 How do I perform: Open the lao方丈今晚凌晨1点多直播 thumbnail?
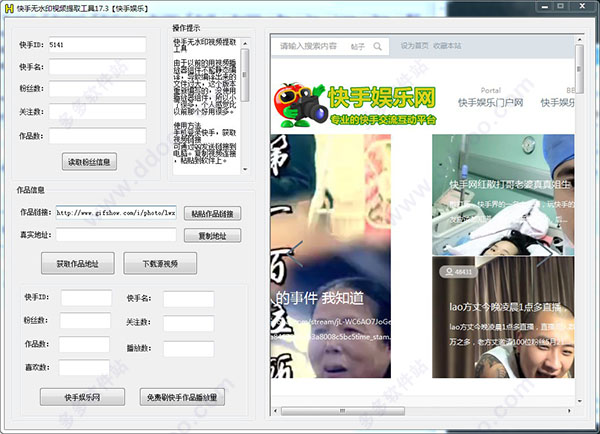503,317
